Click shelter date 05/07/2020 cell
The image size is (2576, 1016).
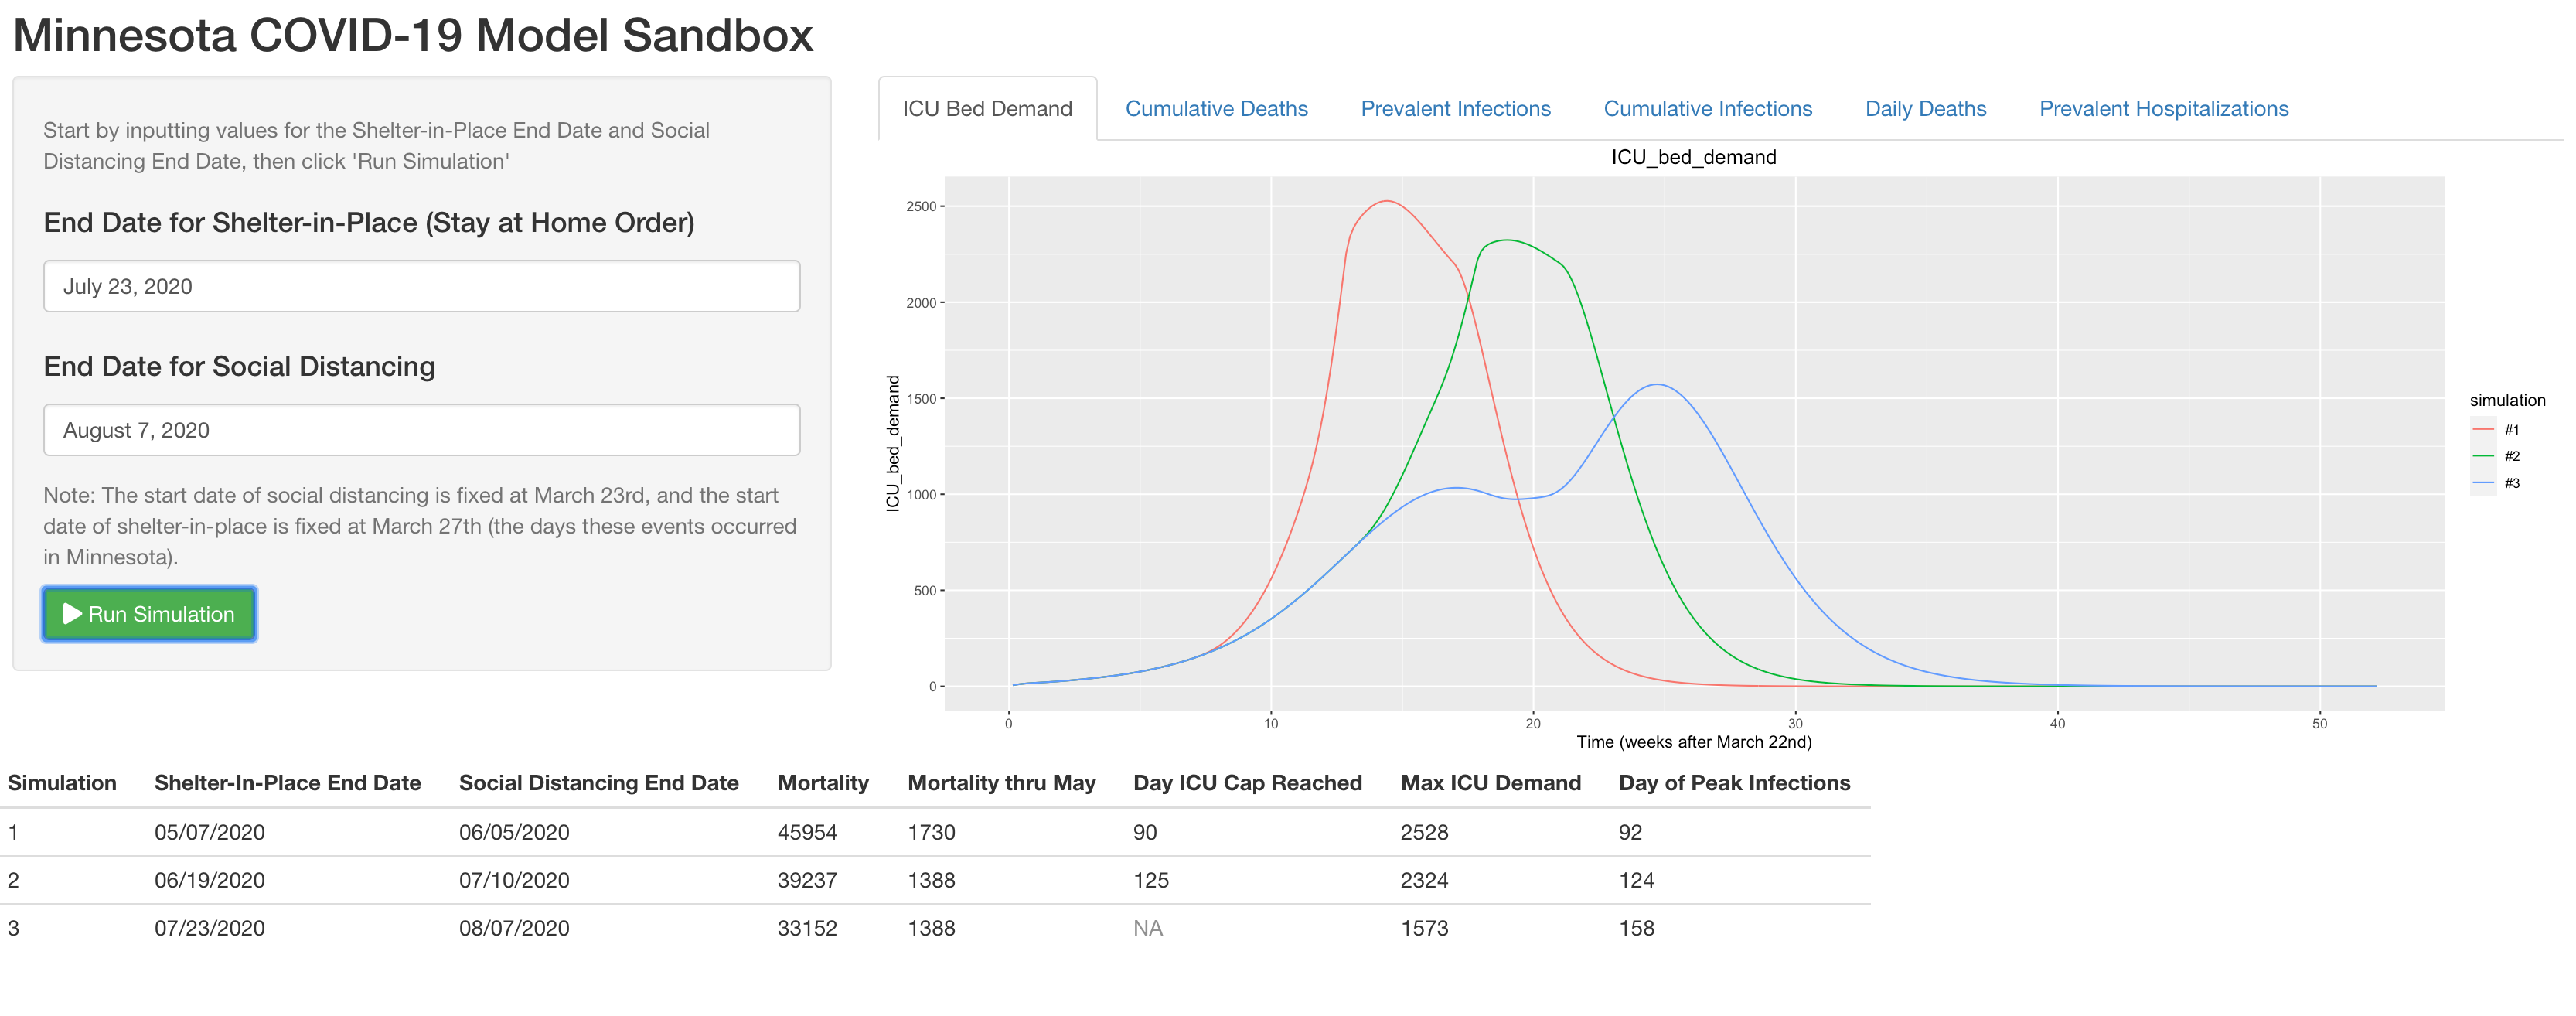tap(209, 832)
